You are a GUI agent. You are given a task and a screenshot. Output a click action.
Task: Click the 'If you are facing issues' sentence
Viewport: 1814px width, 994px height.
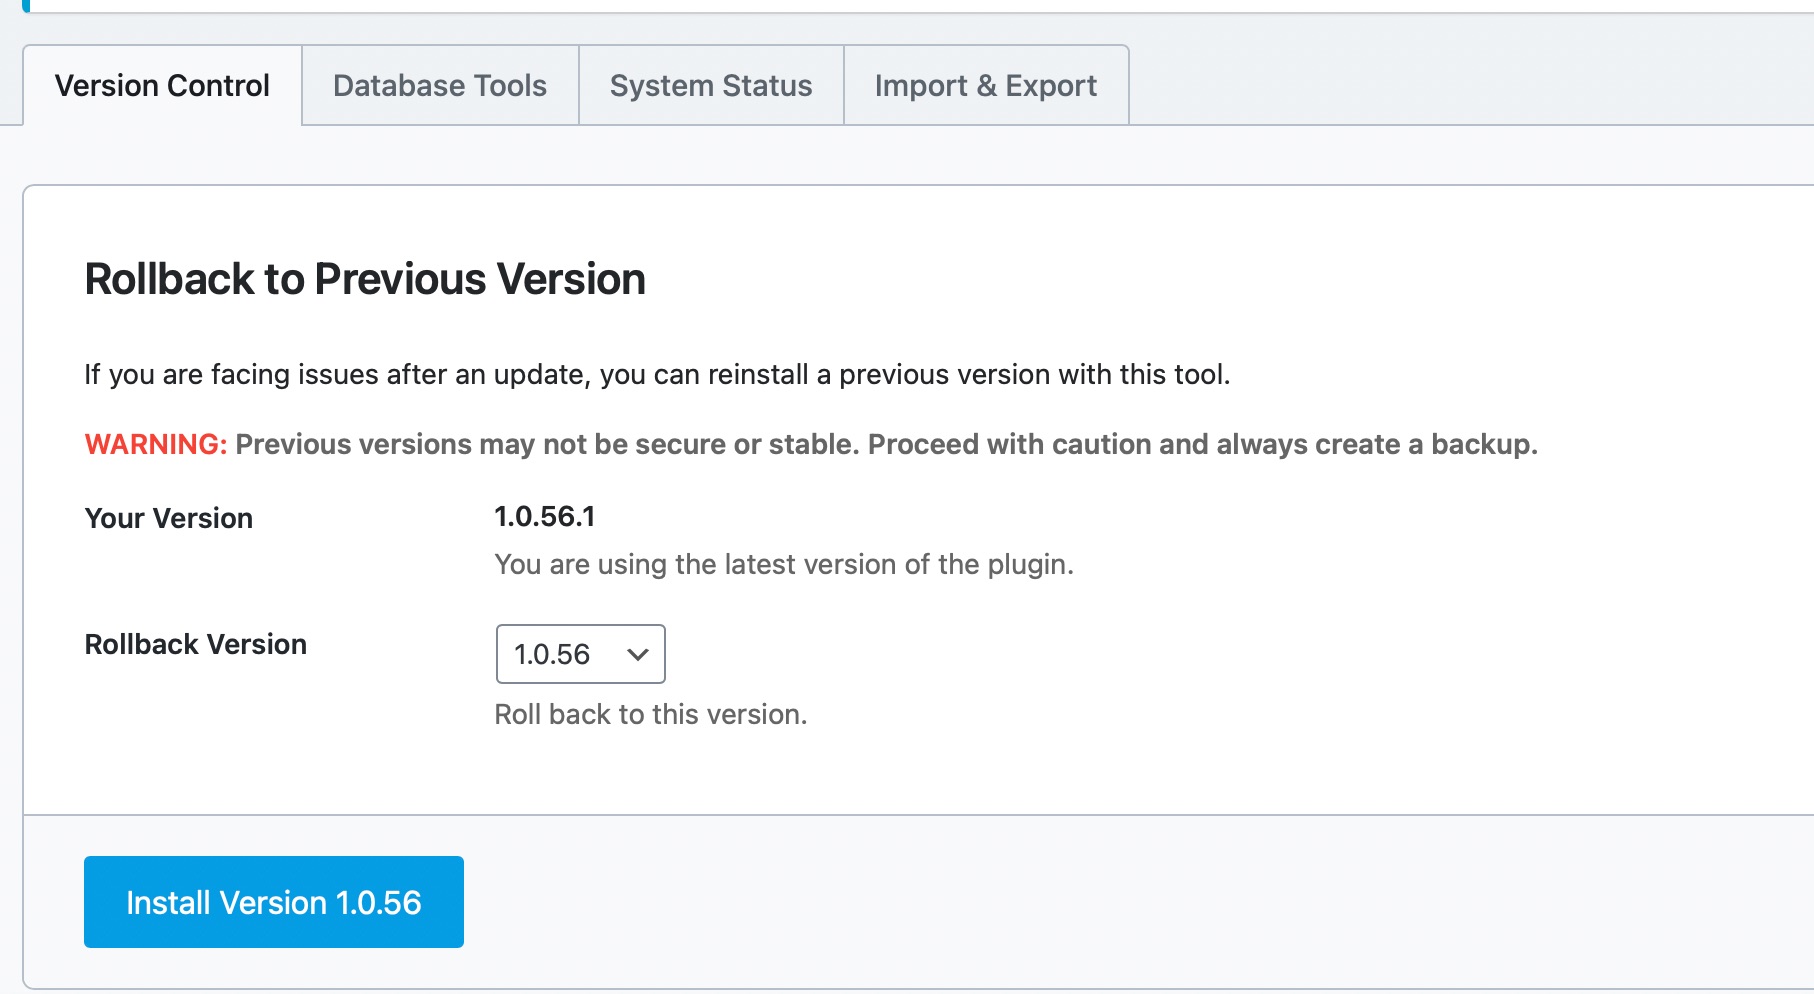(657, 374)
